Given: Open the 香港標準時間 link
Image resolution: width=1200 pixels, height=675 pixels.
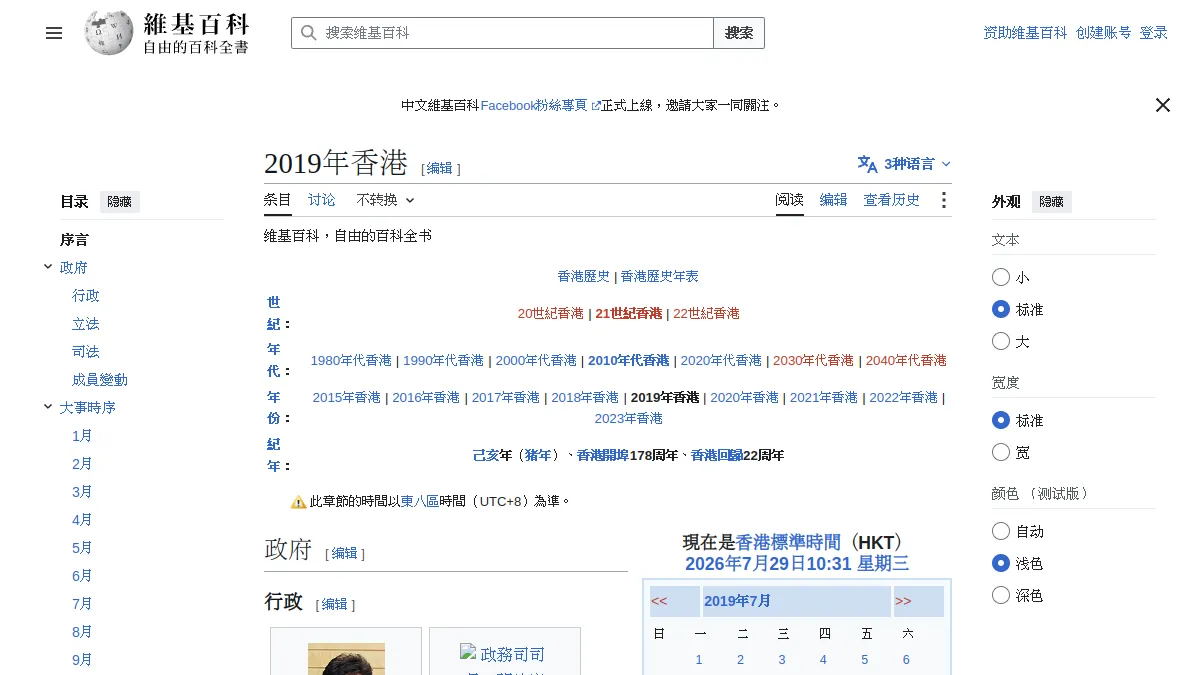Looking at the screenshot, I should click(x=788, y=542).
